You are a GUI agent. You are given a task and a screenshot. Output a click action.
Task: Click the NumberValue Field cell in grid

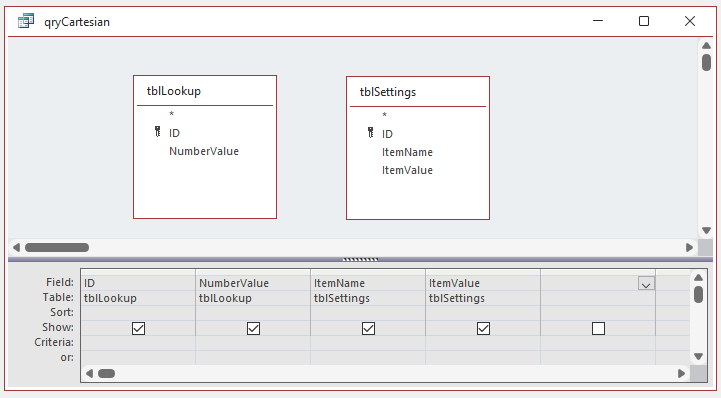(253, 283)
